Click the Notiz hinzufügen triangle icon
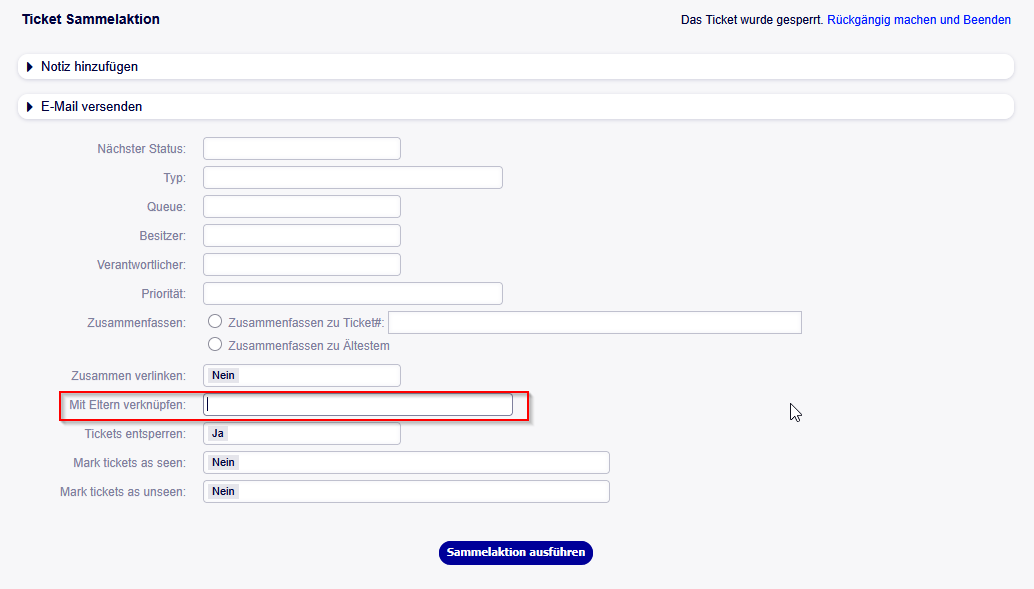1034x589 pixels. 30,67
